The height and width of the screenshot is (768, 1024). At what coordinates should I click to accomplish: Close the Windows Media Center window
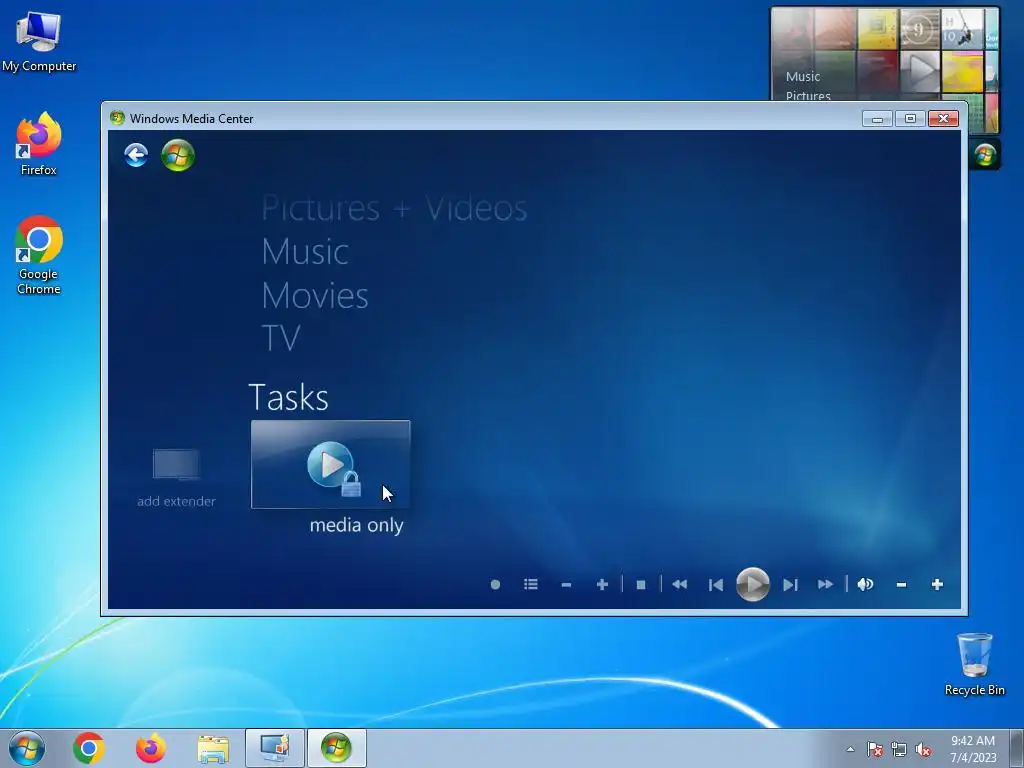(943, 119)
